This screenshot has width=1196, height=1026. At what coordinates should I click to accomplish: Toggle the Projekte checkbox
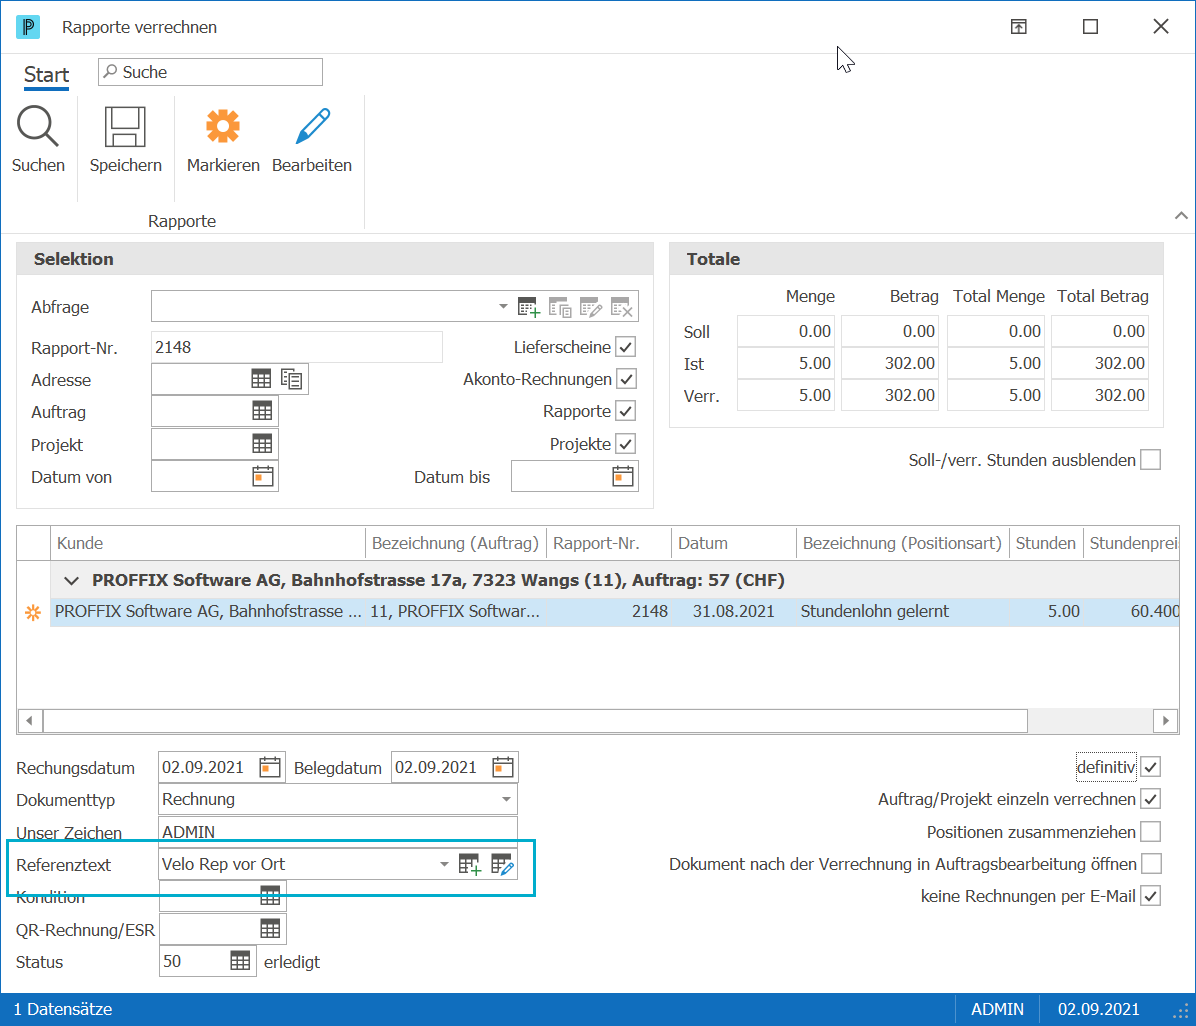(x=625, y=444)
